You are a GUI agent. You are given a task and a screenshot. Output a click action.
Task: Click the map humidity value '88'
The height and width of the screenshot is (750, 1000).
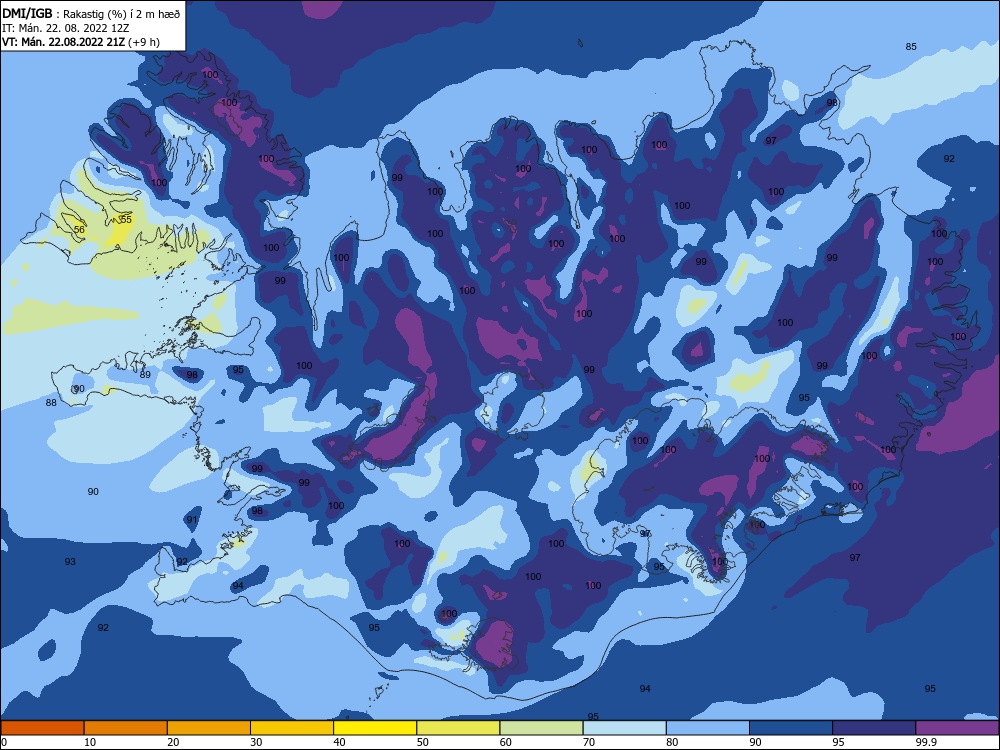51,402
